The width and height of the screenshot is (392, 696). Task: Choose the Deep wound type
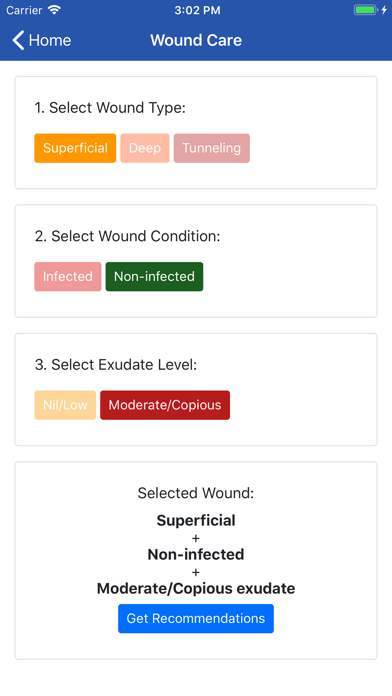[145, 148]
